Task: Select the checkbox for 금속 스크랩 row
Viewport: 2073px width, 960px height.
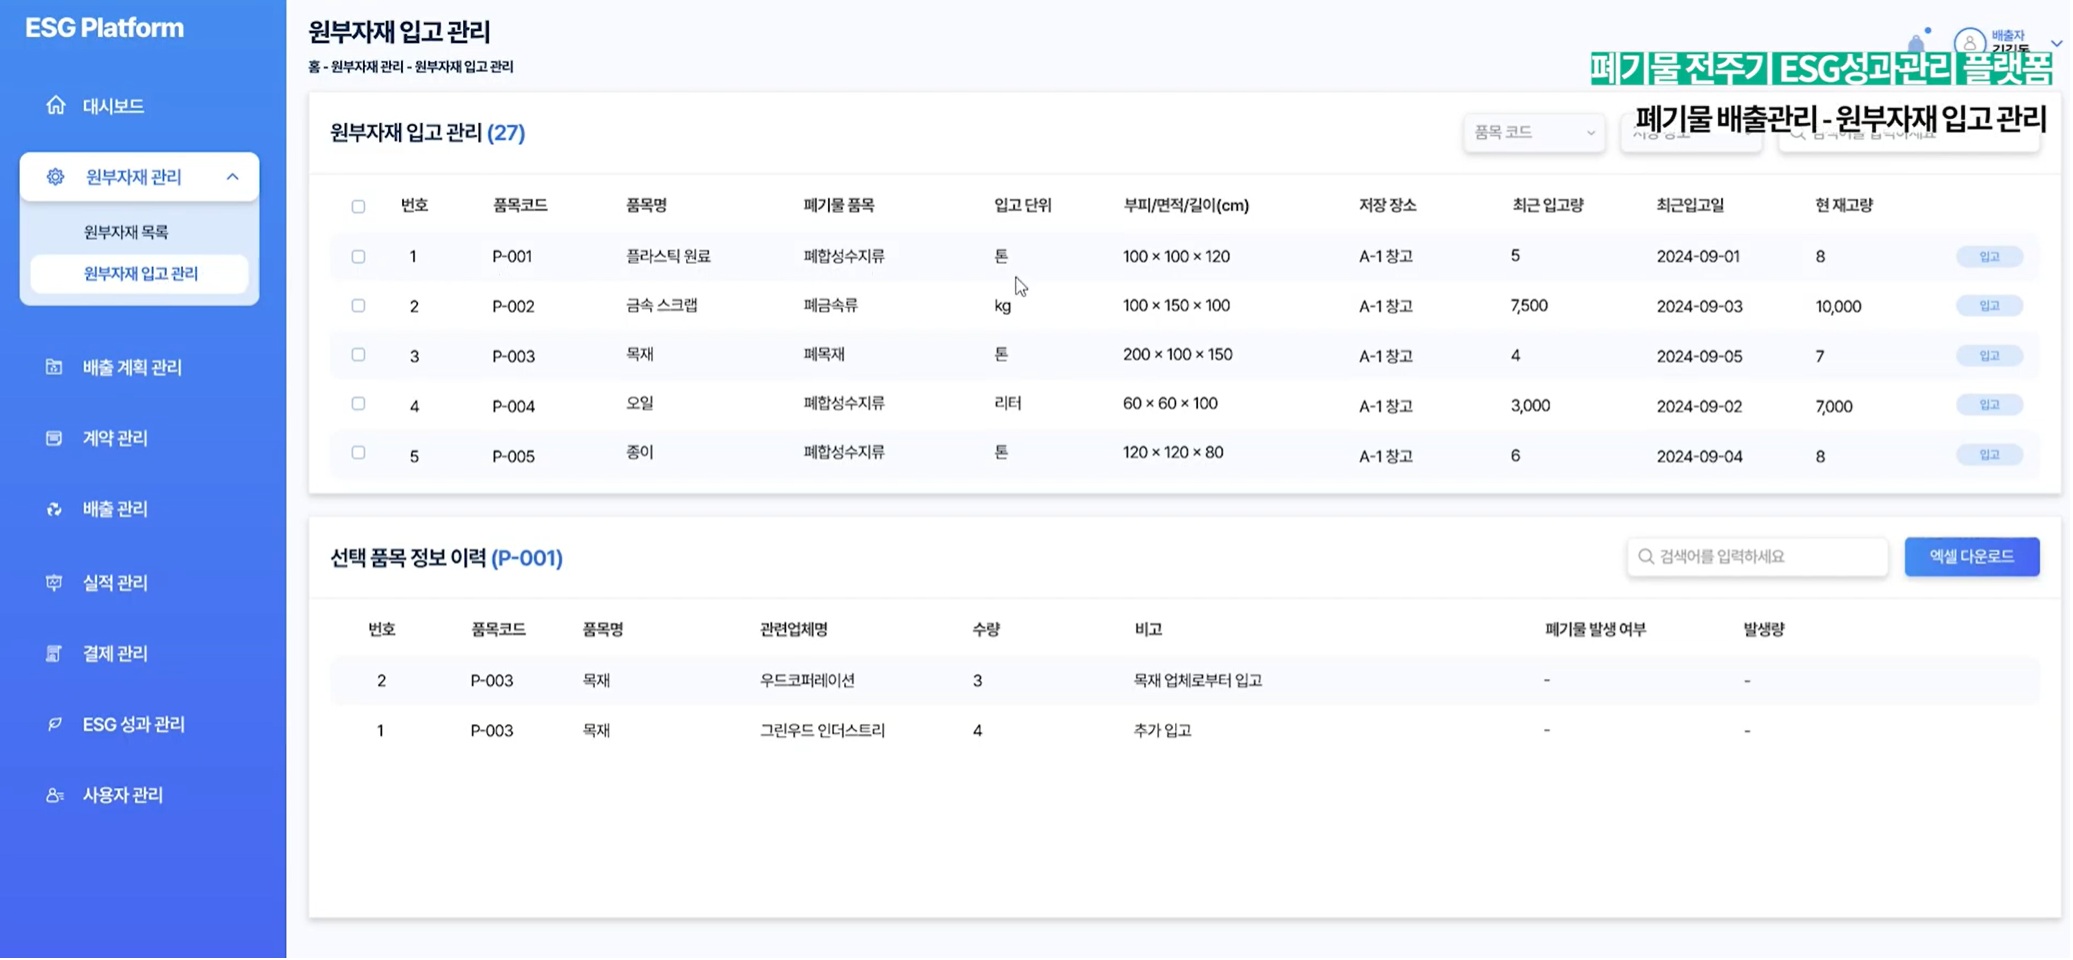Action: 358,305
